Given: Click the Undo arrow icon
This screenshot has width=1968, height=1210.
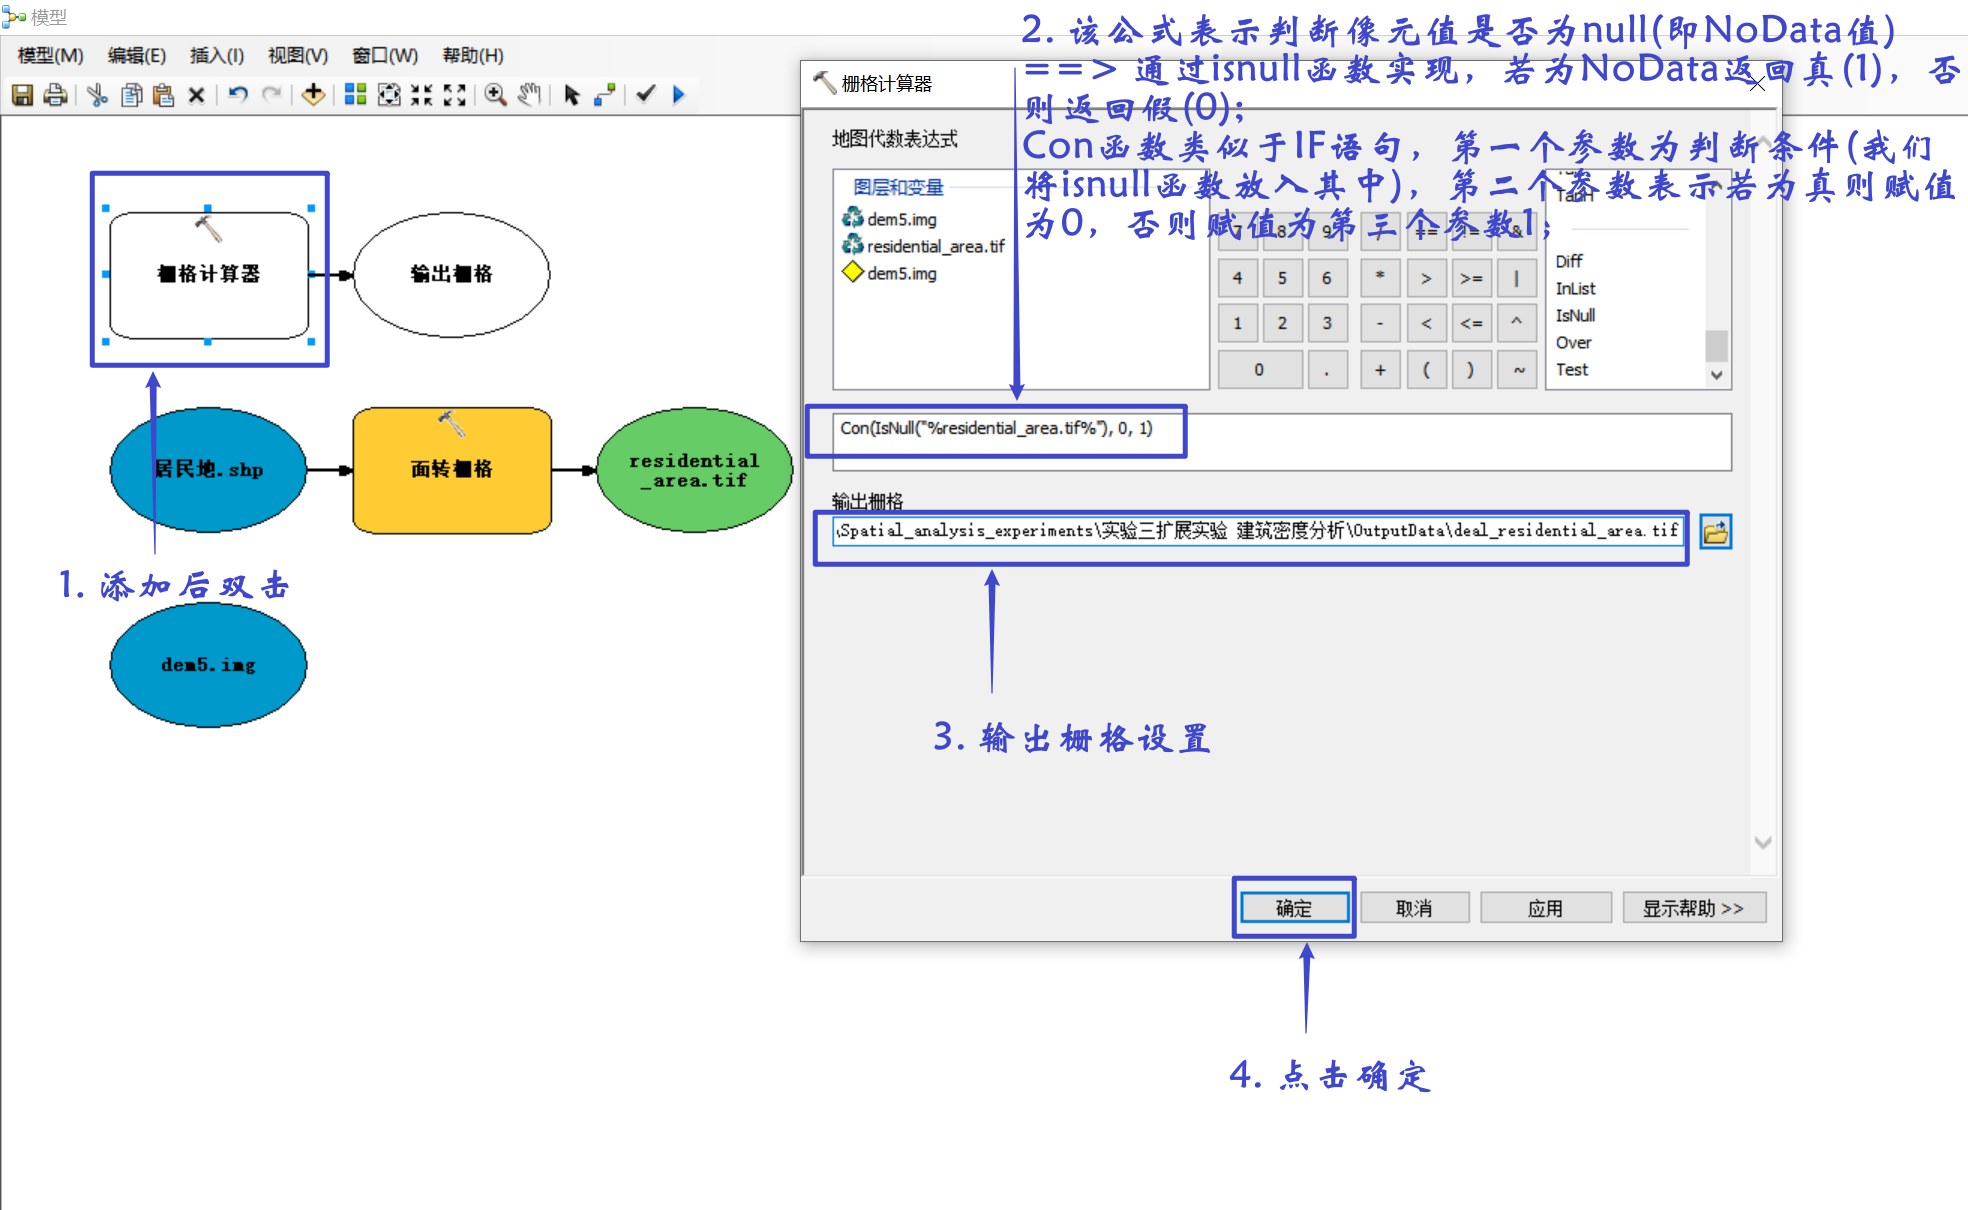Looking at the screenshot, I should pos(238,95).
